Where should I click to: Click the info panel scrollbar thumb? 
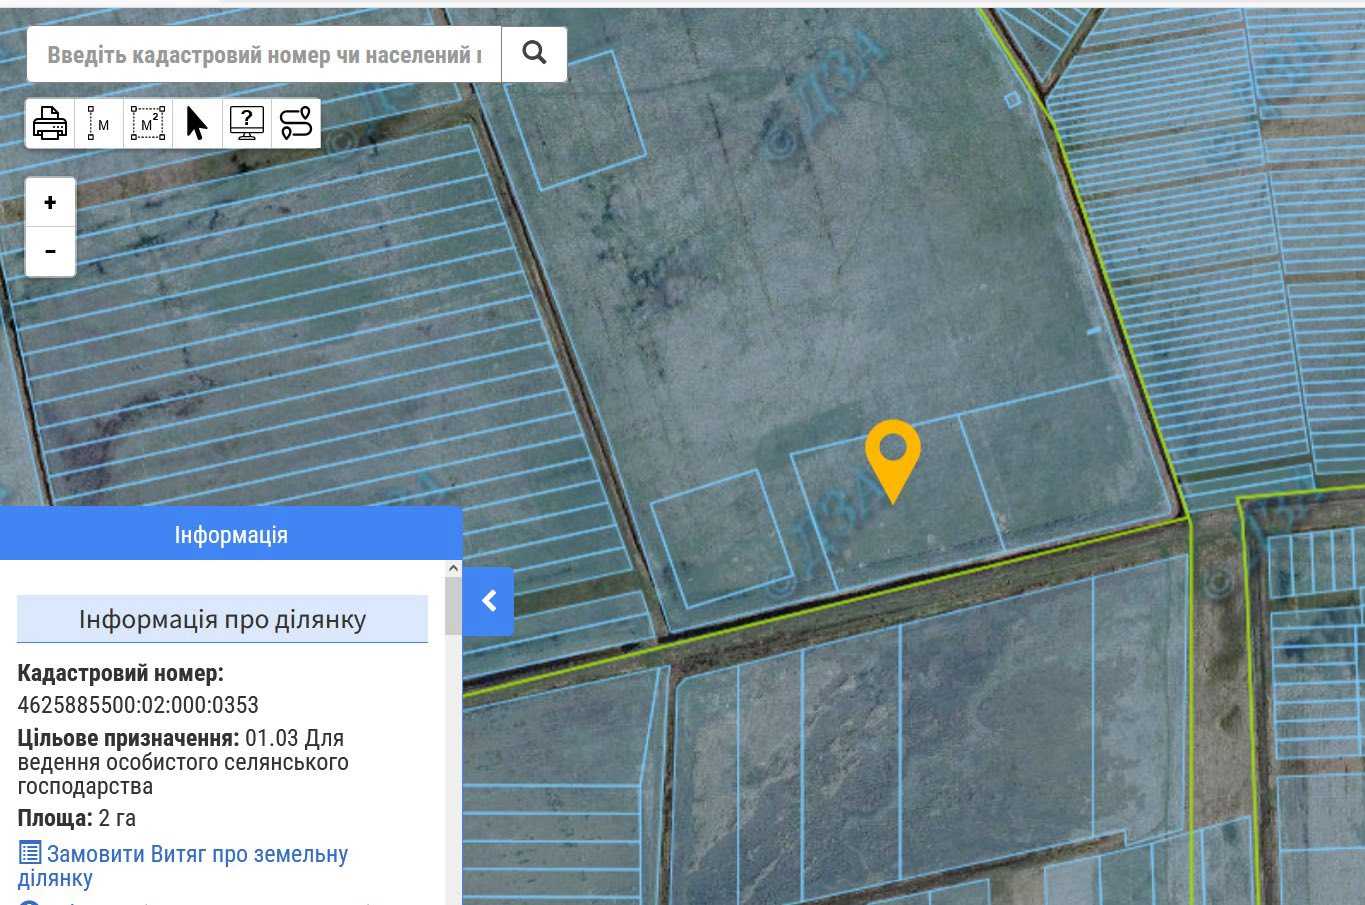point(453,606)
